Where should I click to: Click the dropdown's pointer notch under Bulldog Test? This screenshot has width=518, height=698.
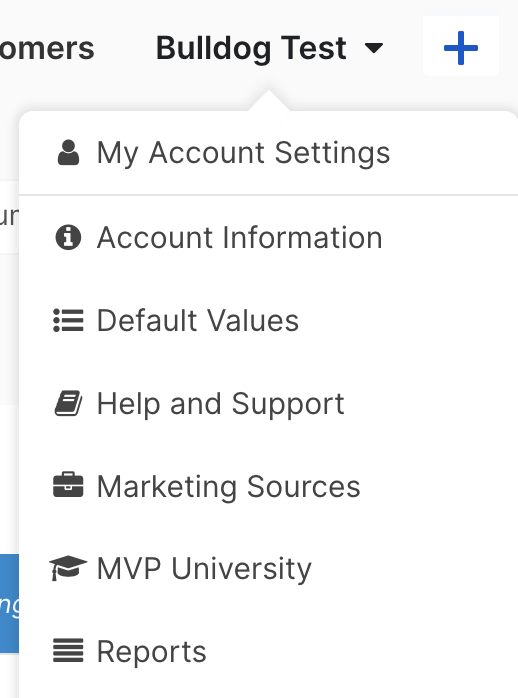pyautogui.click(x=268, y=101)
